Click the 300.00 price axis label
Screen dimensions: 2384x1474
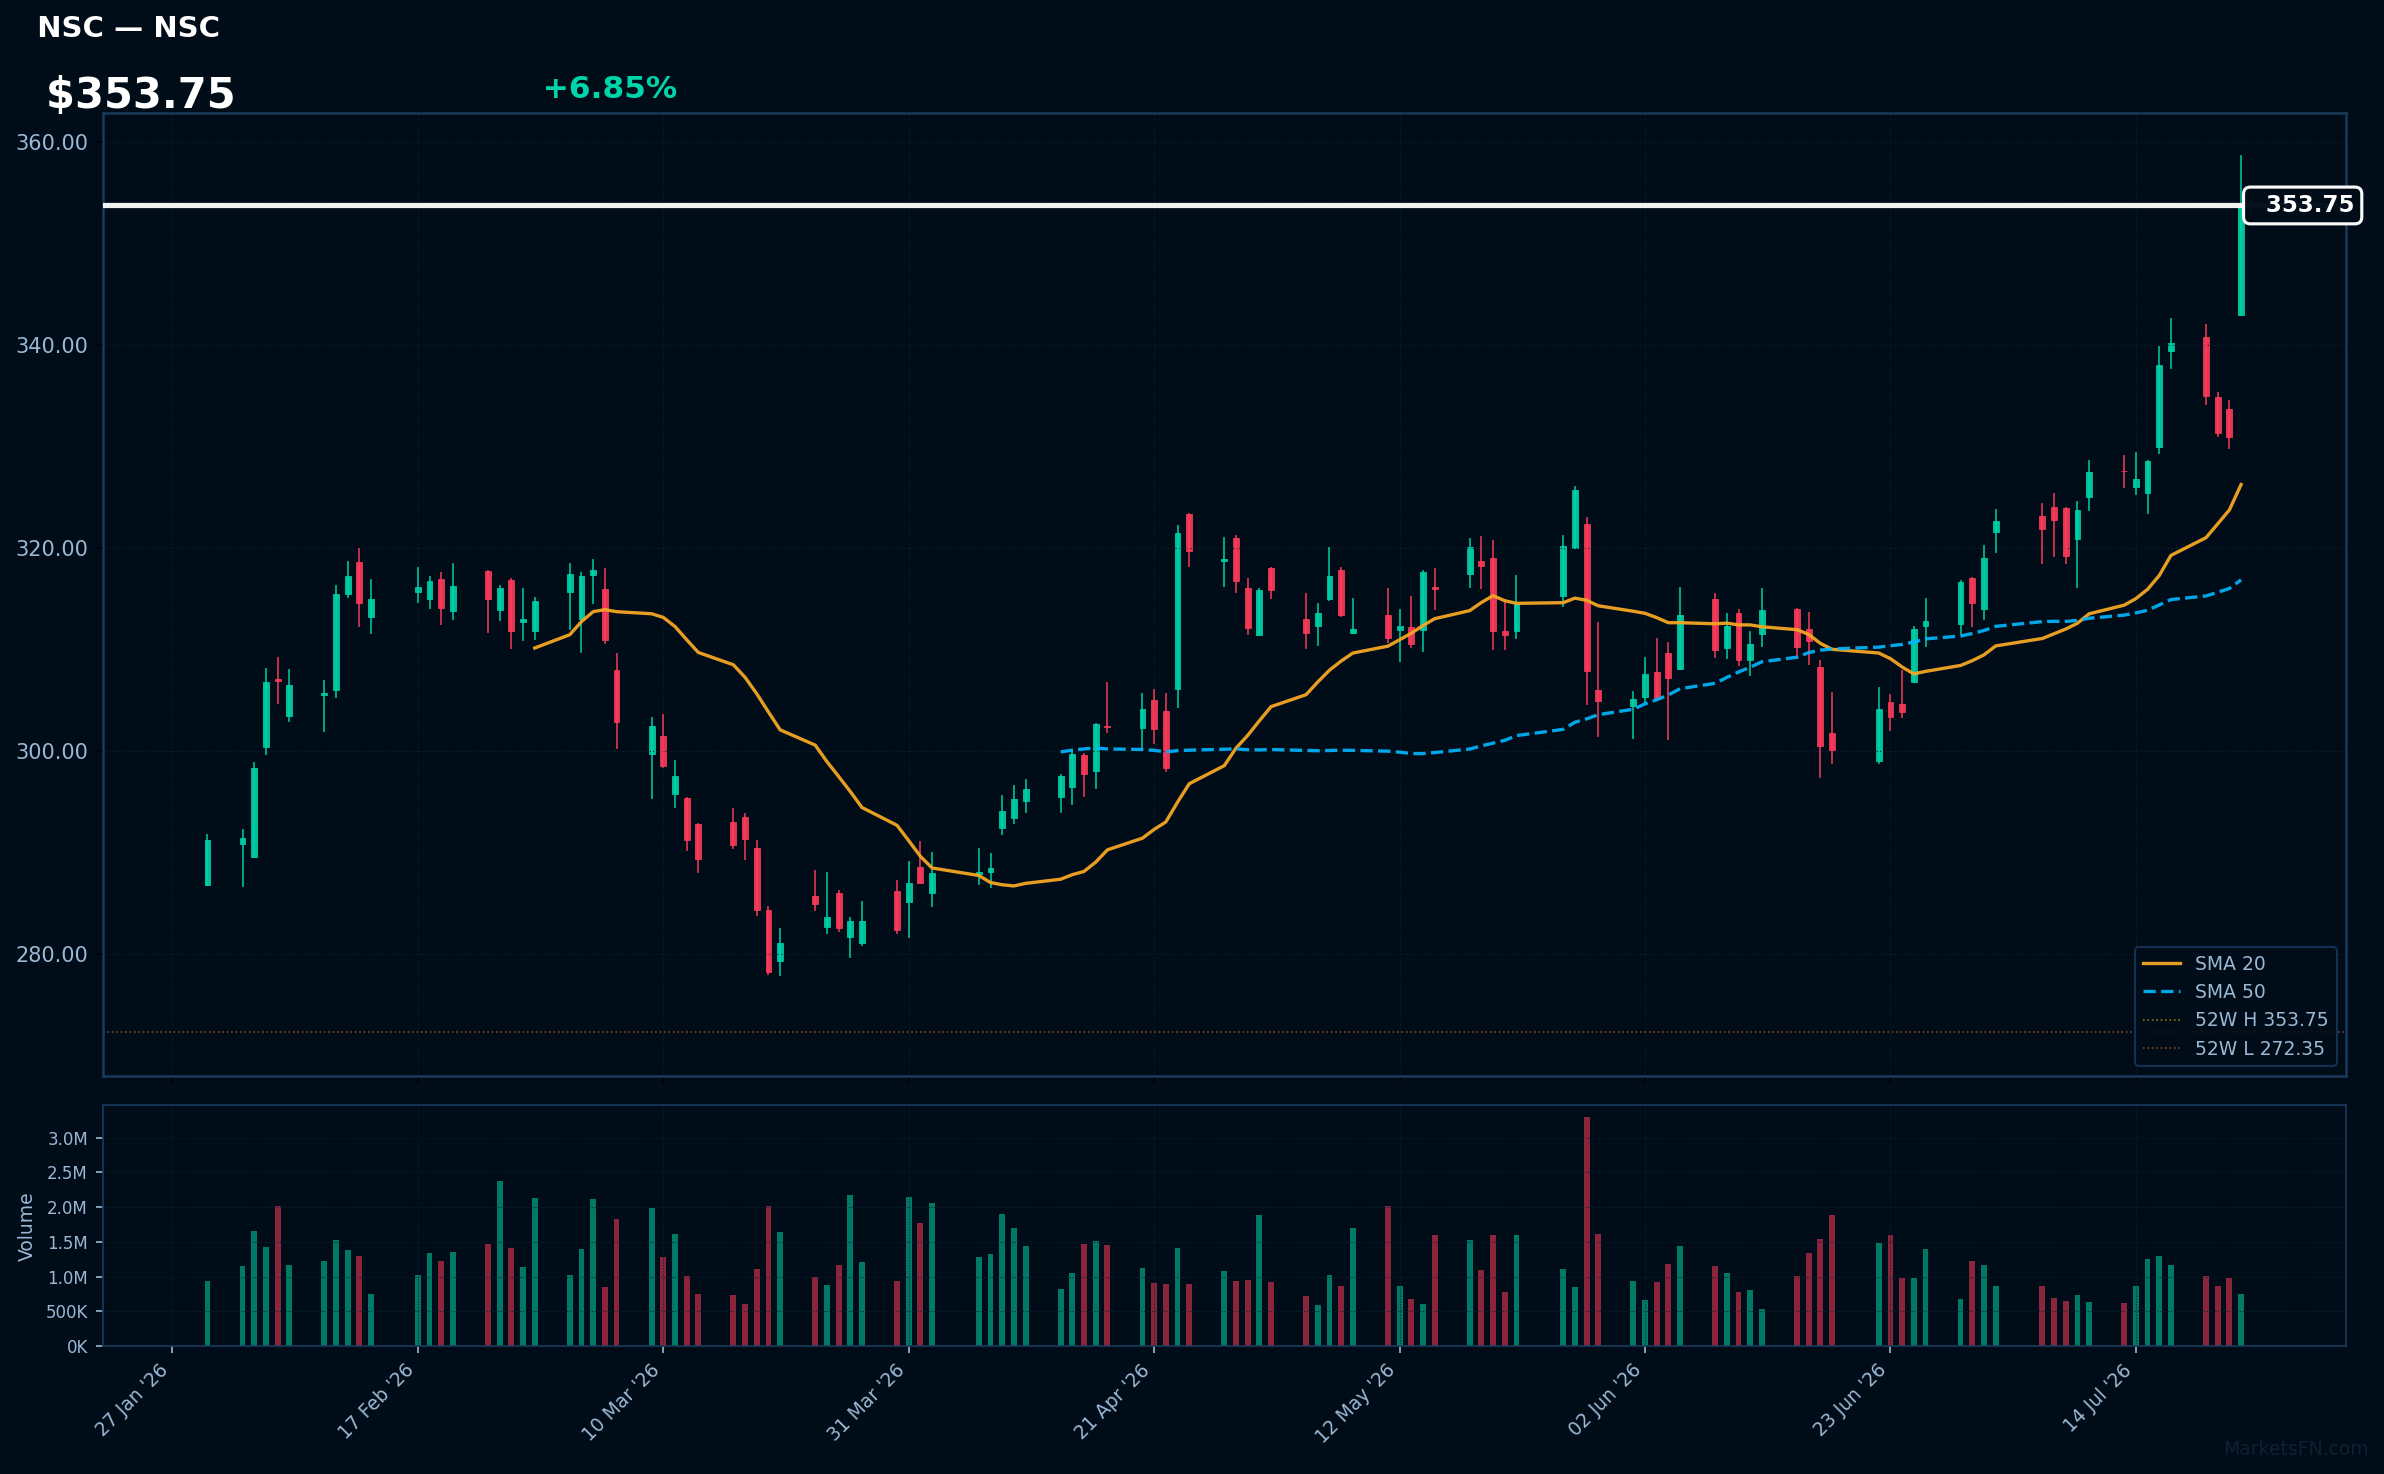pos(52,751)
